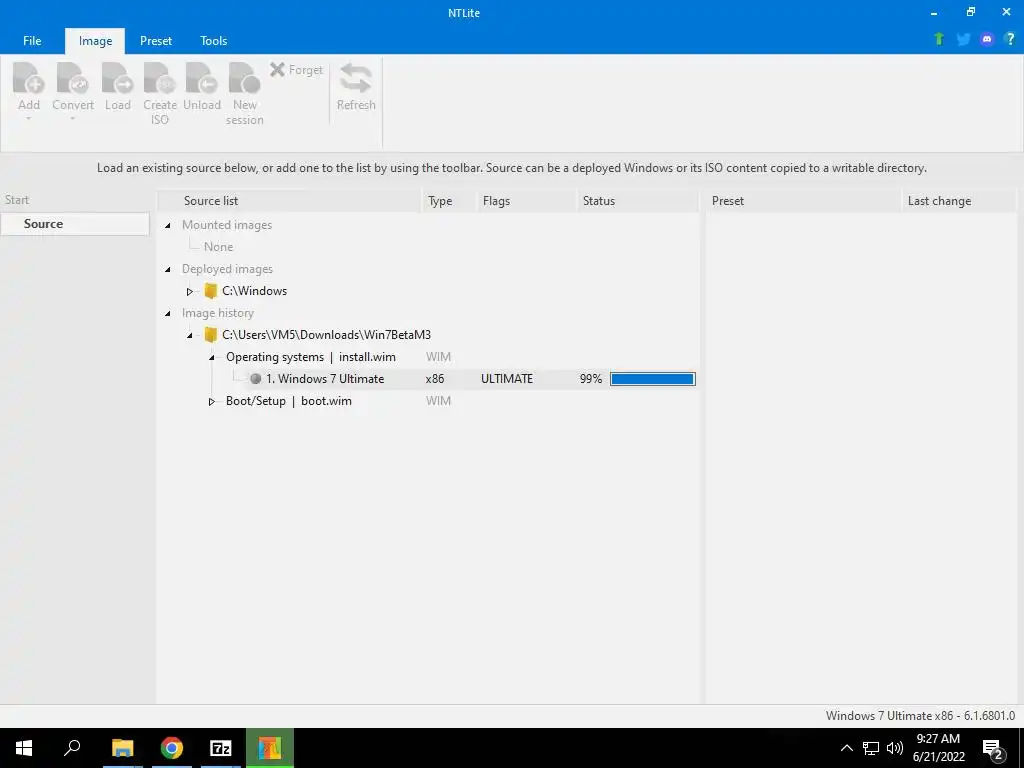The width and height of the screenshot is (1024, 768).
Task: Open the notification center icon
Action: point(993,749)
